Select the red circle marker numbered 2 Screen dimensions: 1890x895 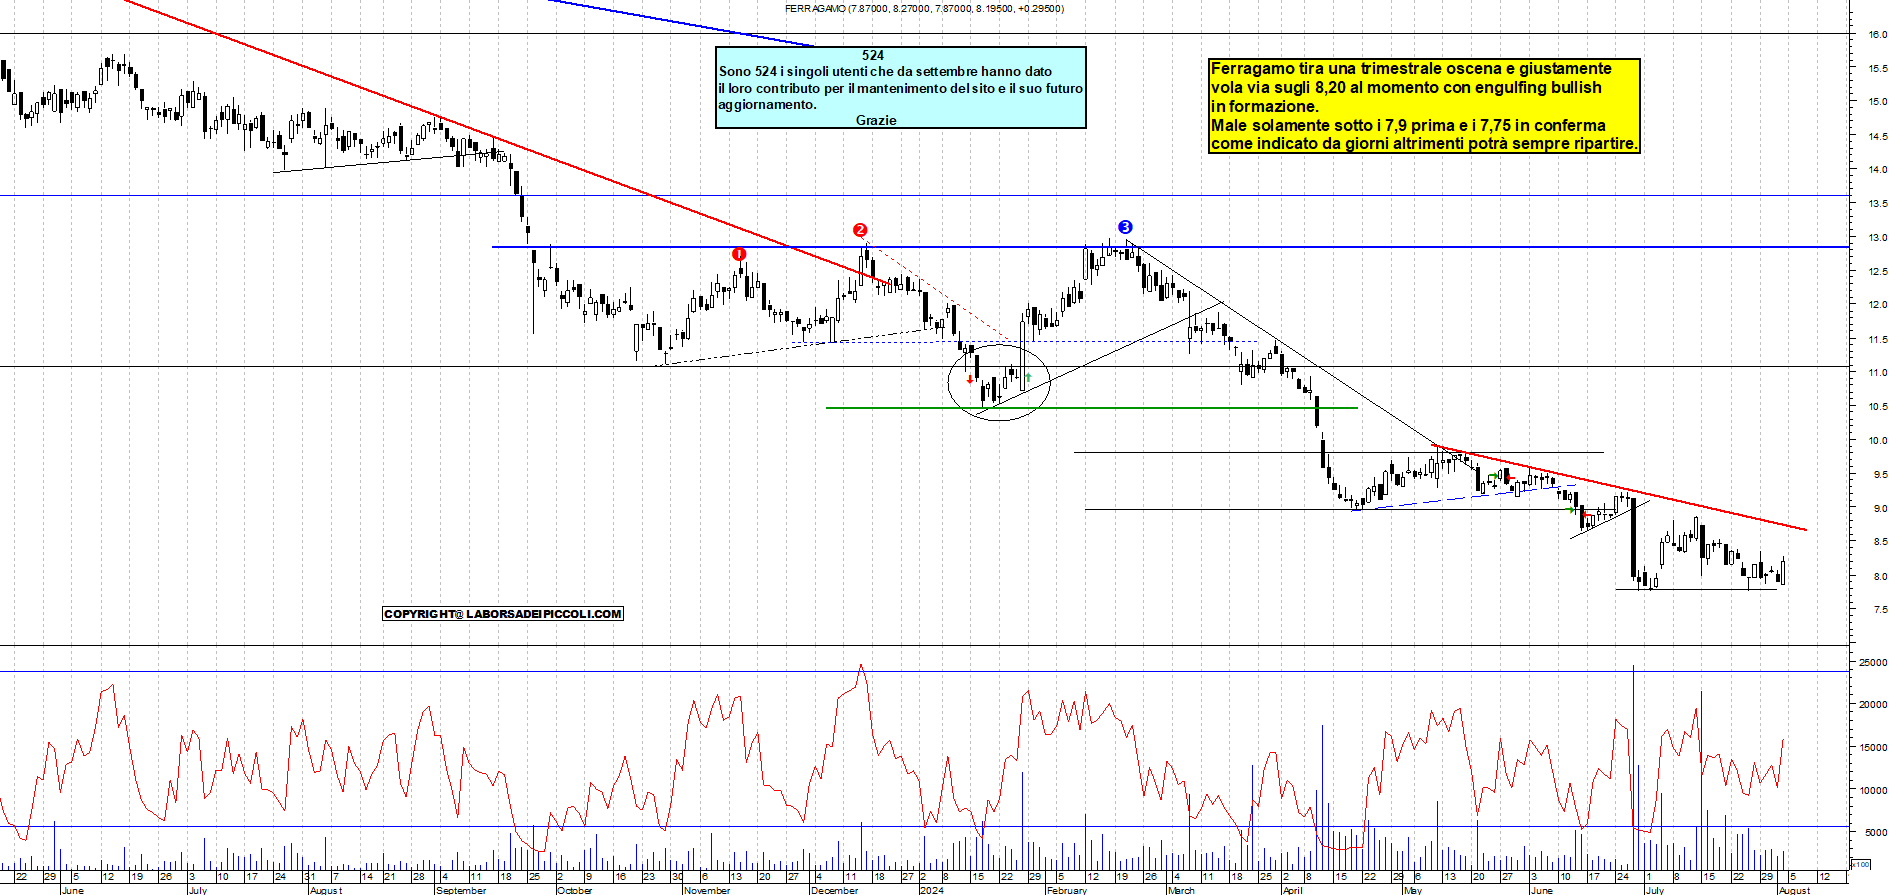(x=860, y=230)
